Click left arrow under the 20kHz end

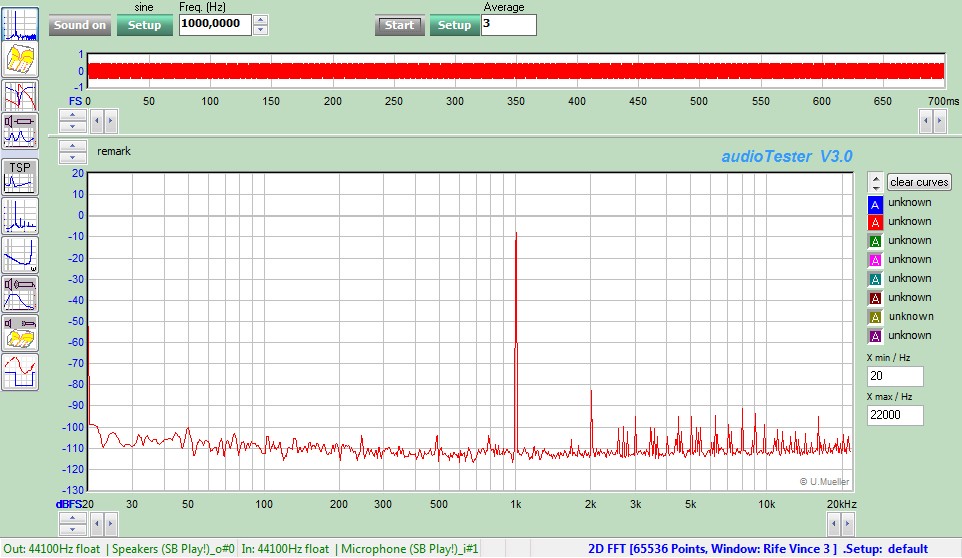coord(834,524)
